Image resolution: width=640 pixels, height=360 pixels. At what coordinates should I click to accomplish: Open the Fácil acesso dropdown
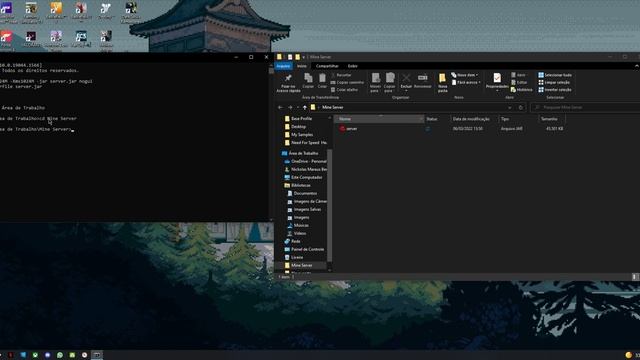(x=466, y=82)
